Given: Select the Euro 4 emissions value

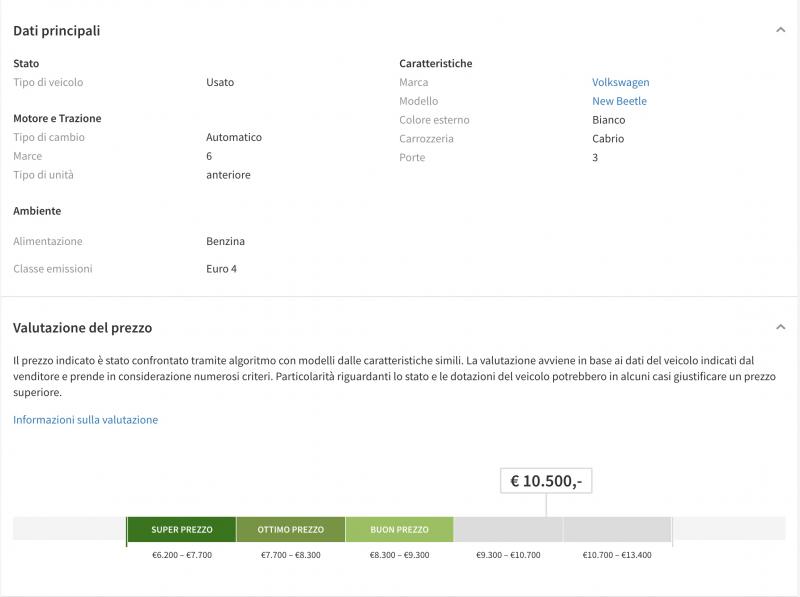Looking at the screenshot, I should pyautogui.click(x=221, y=269).
